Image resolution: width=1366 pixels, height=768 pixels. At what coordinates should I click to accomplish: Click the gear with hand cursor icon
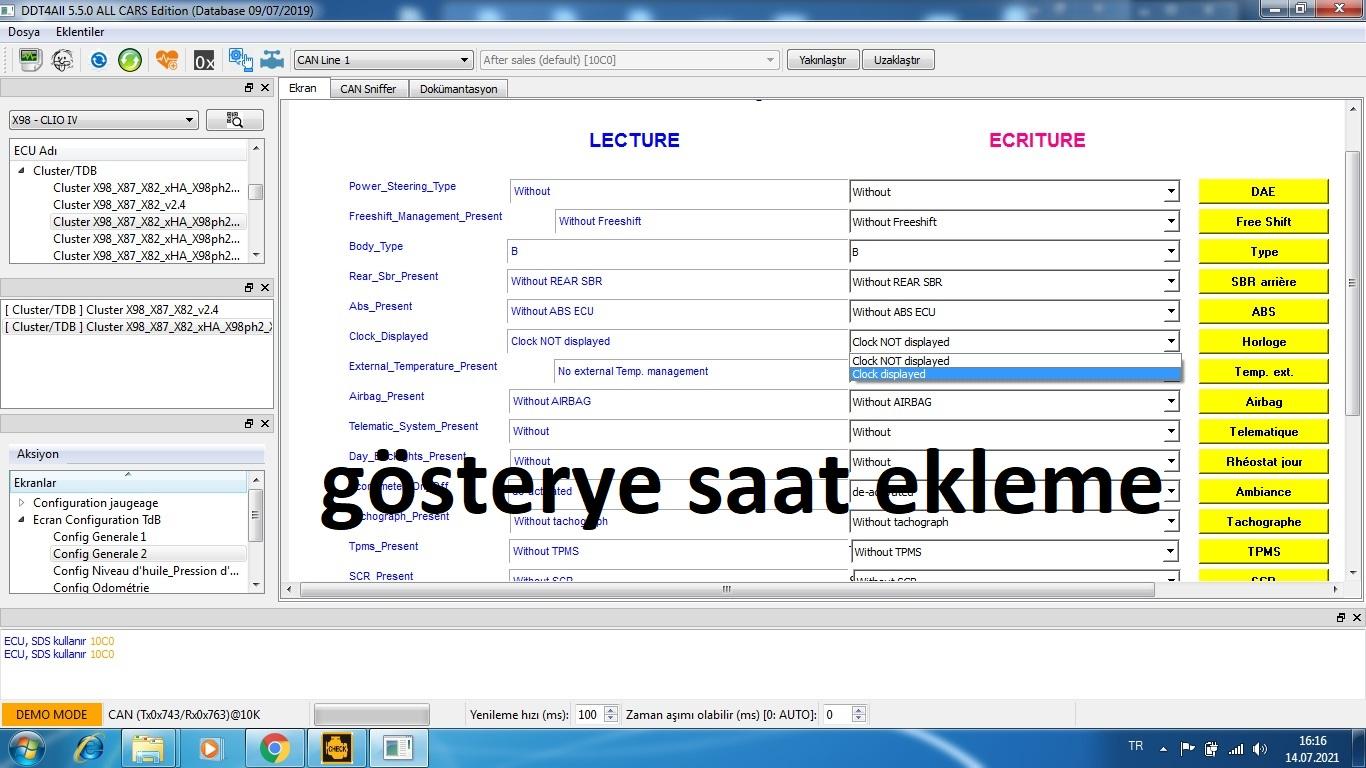240,60
